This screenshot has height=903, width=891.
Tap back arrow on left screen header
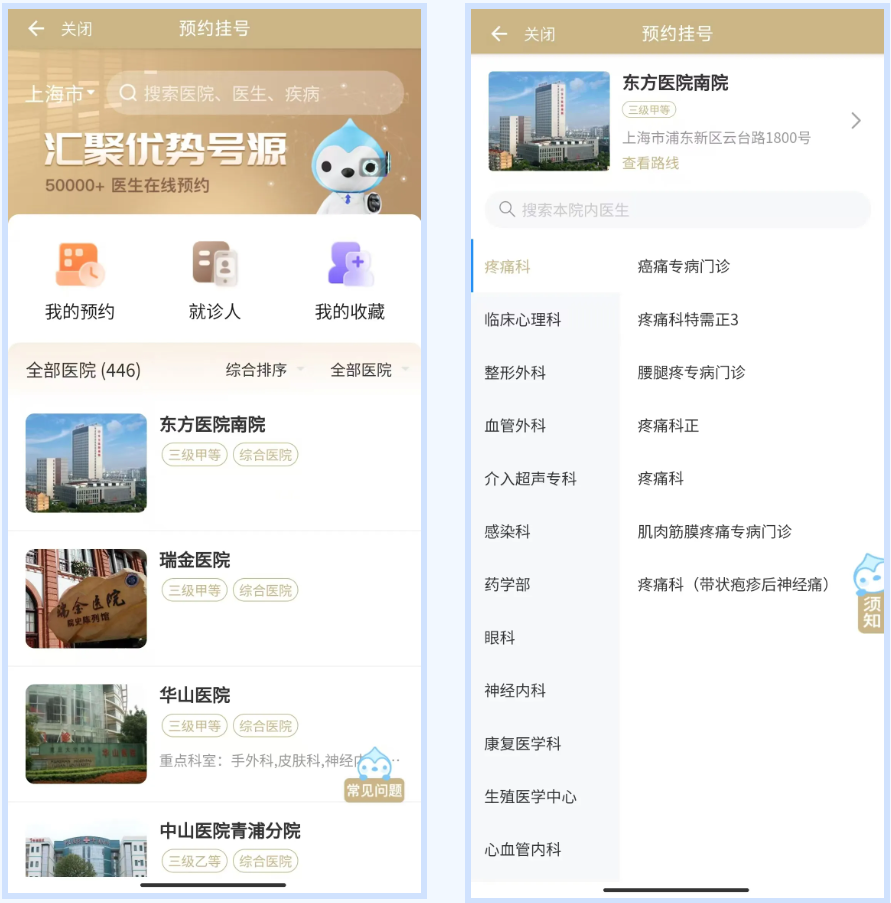point(36,29)
